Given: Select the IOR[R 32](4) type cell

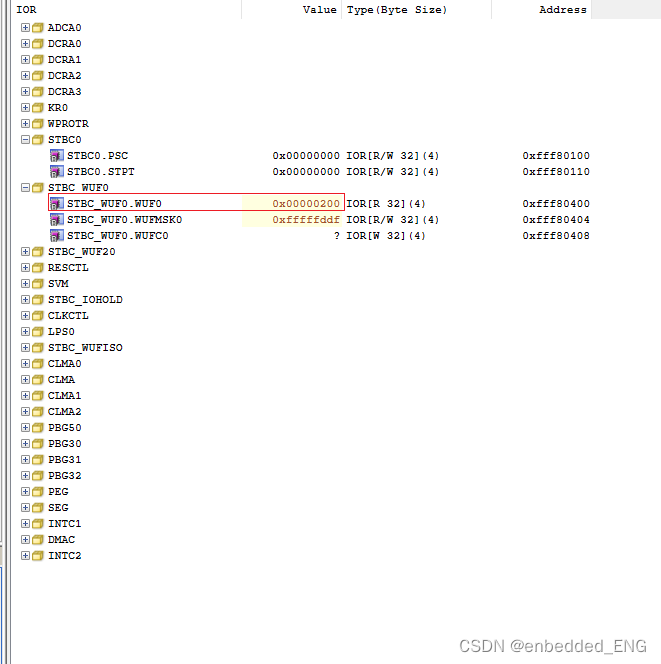Looking at the screenshot, I should [386, 204].
